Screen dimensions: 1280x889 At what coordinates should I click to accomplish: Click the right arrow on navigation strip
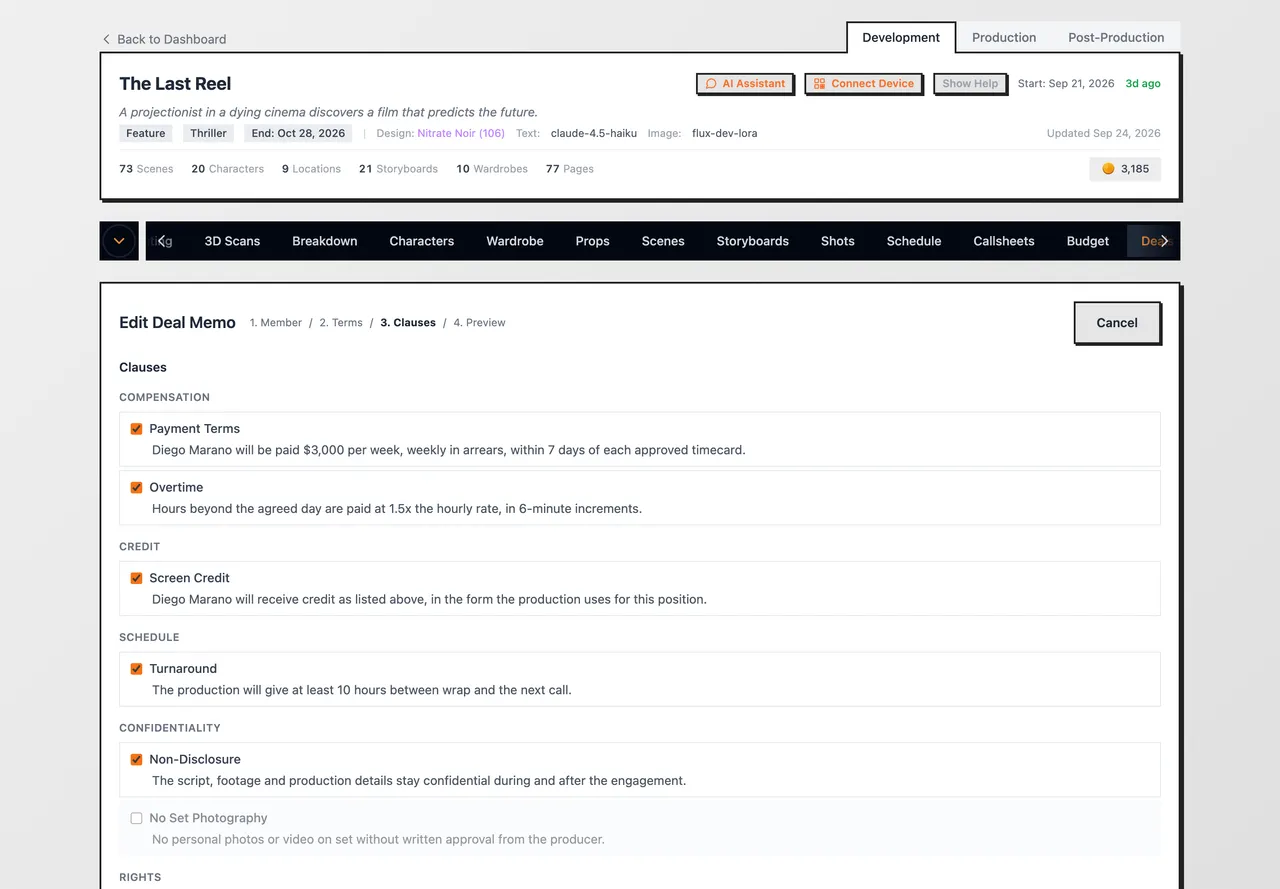pyautogui.click(x=1164, y=241)
